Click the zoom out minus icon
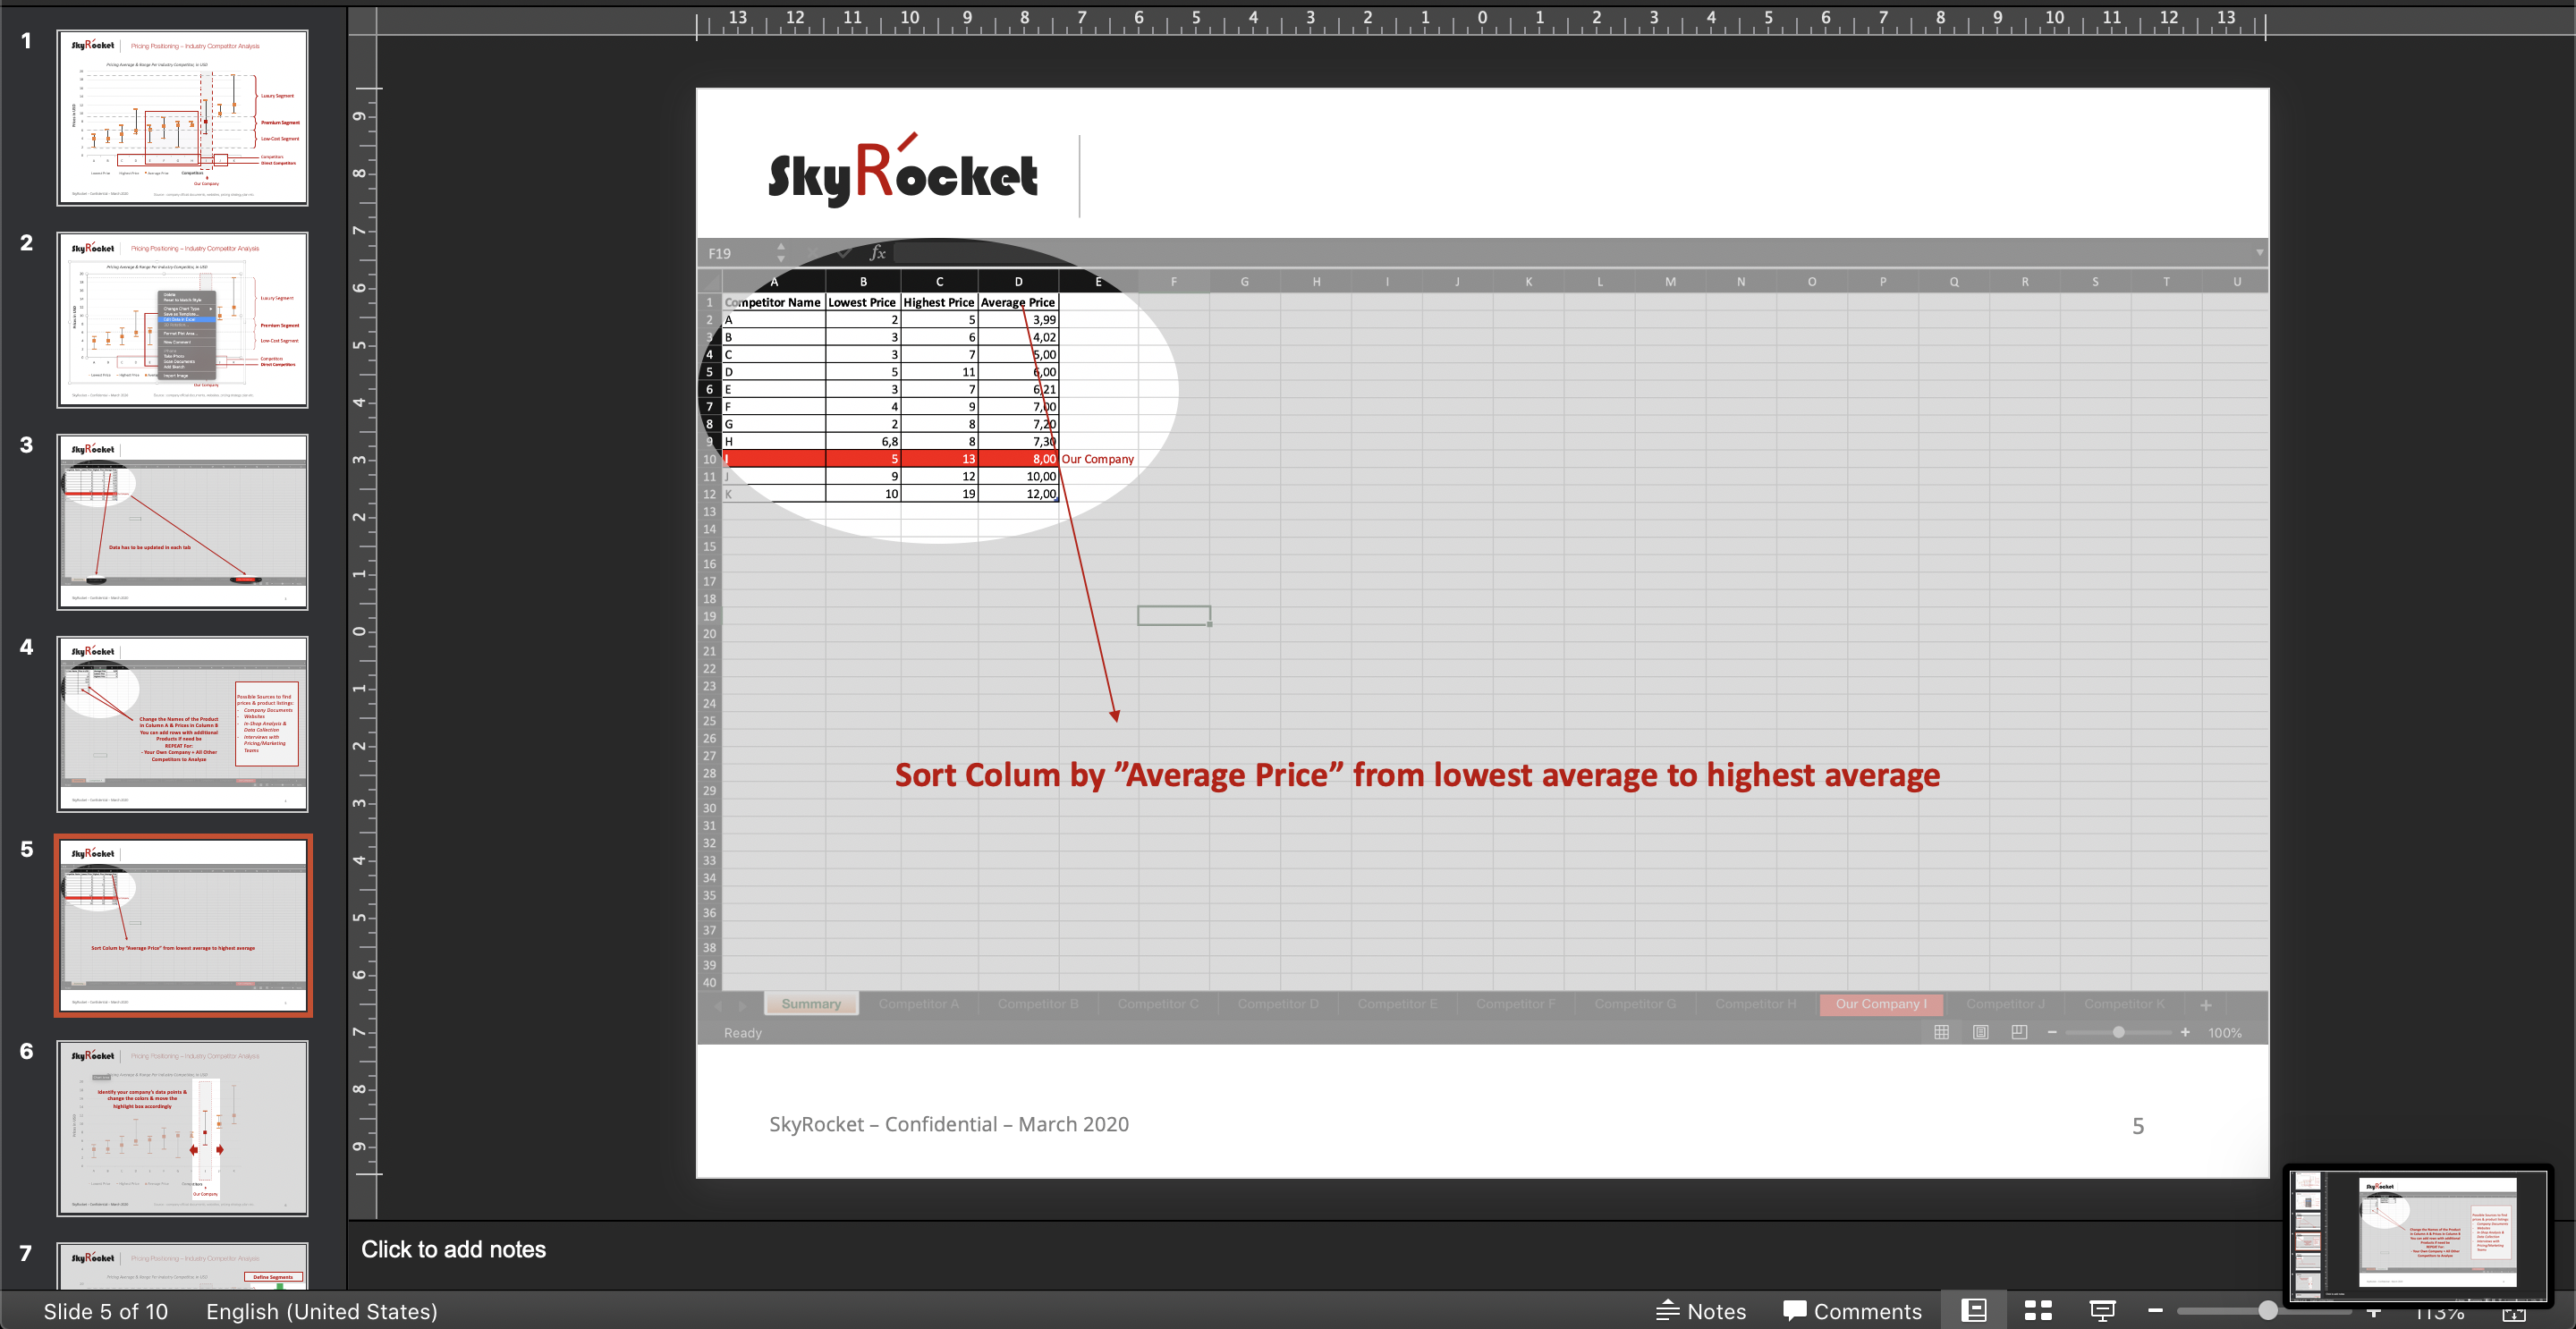 [x=2155, y=1310]
